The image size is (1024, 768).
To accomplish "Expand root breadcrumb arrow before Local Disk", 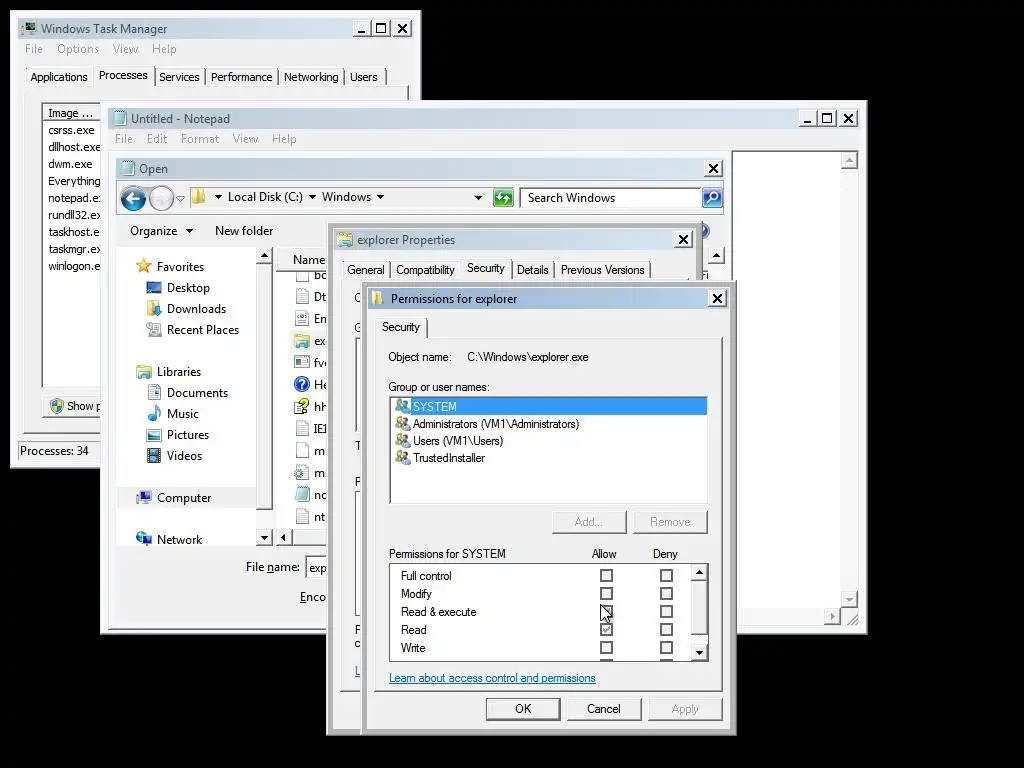I will pos(218,197).
